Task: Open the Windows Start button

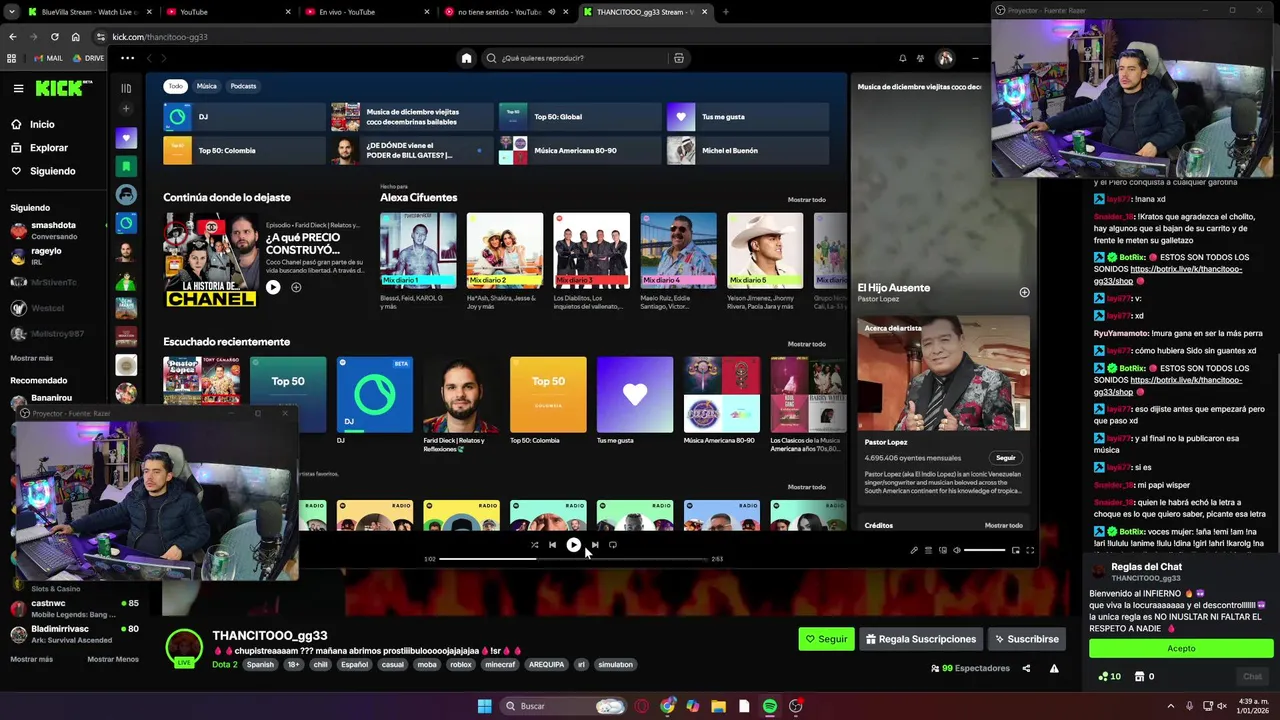Action: 484,706
